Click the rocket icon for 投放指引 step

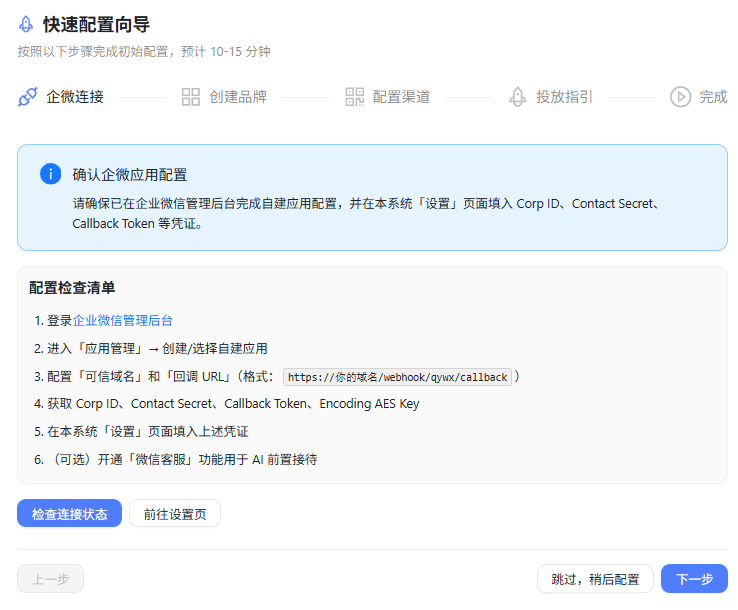(x=517, y=97)
